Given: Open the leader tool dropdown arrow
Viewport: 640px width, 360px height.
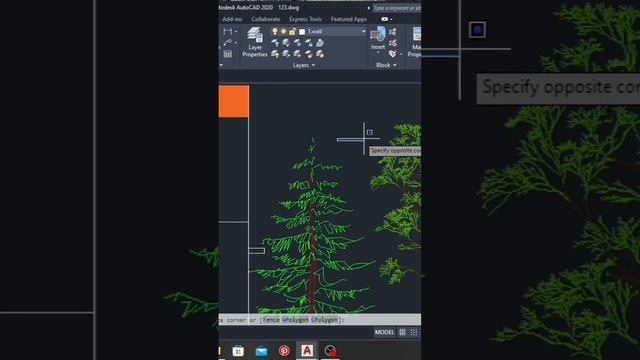Looking at the screenshot, I should pyautogui.click(x=236, y=42).
